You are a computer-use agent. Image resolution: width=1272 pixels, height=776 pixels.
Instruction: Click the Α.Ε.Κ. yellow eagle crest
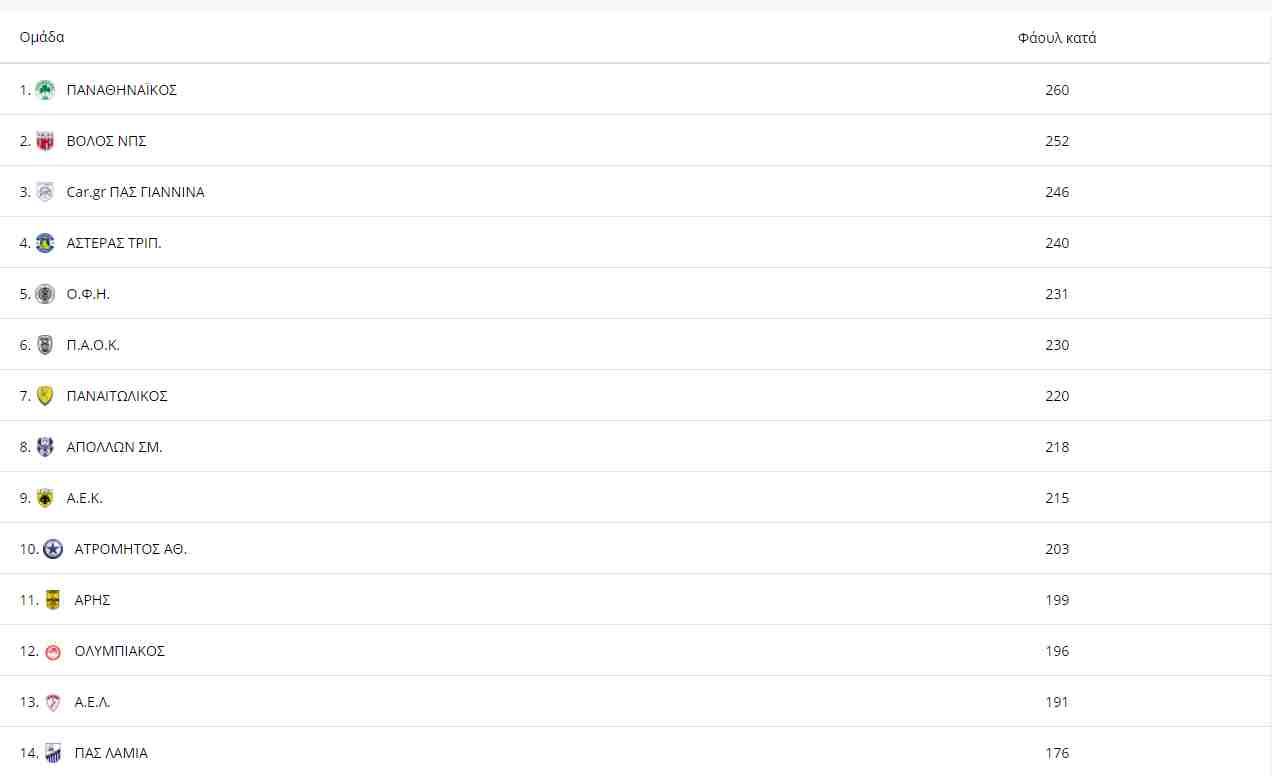pos(45,498)
